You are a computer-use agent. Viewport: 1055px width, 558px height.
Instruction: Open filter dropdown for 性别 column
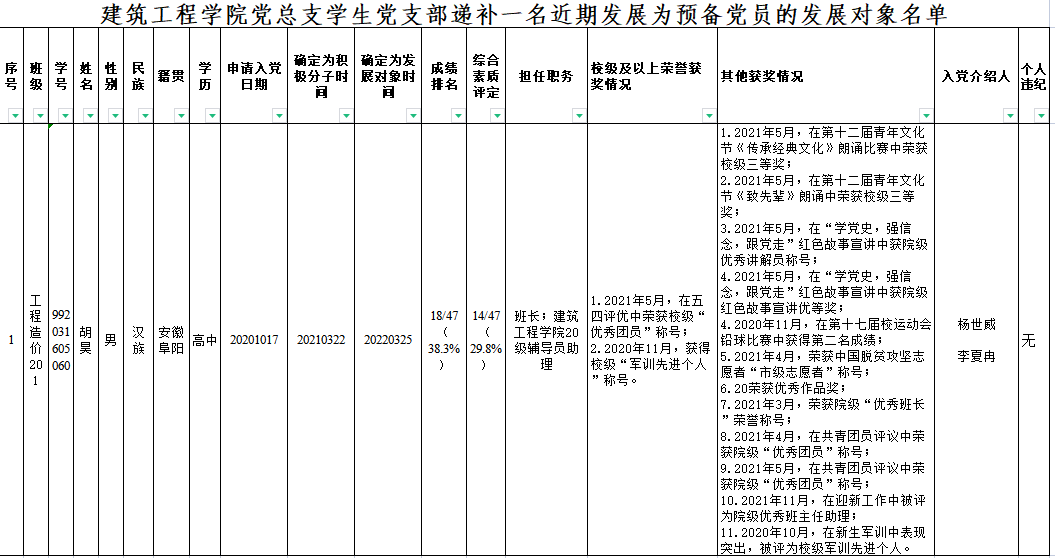(x=116, y=116)
